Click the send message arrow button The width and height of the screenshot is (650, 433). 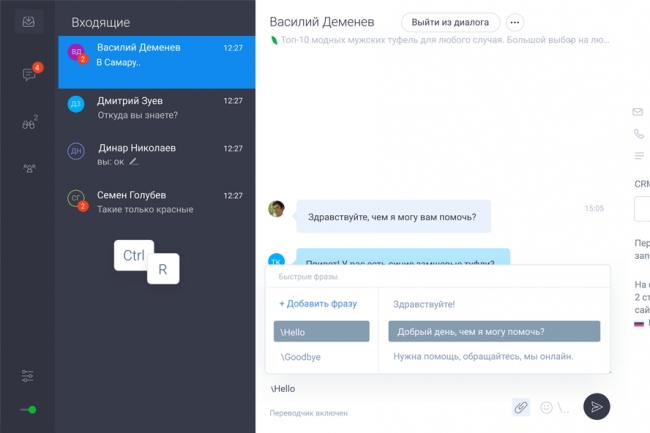pyautogui.click(x=597, y=406)
